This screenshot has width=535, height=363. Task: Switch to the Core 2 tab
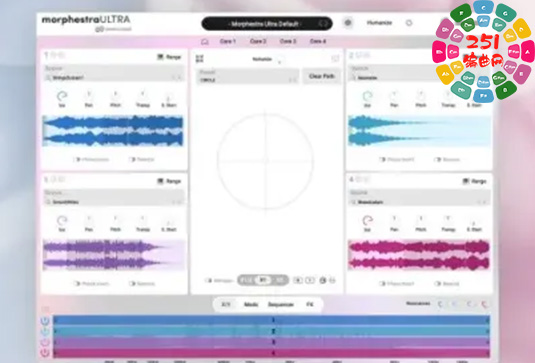point(258,41)
